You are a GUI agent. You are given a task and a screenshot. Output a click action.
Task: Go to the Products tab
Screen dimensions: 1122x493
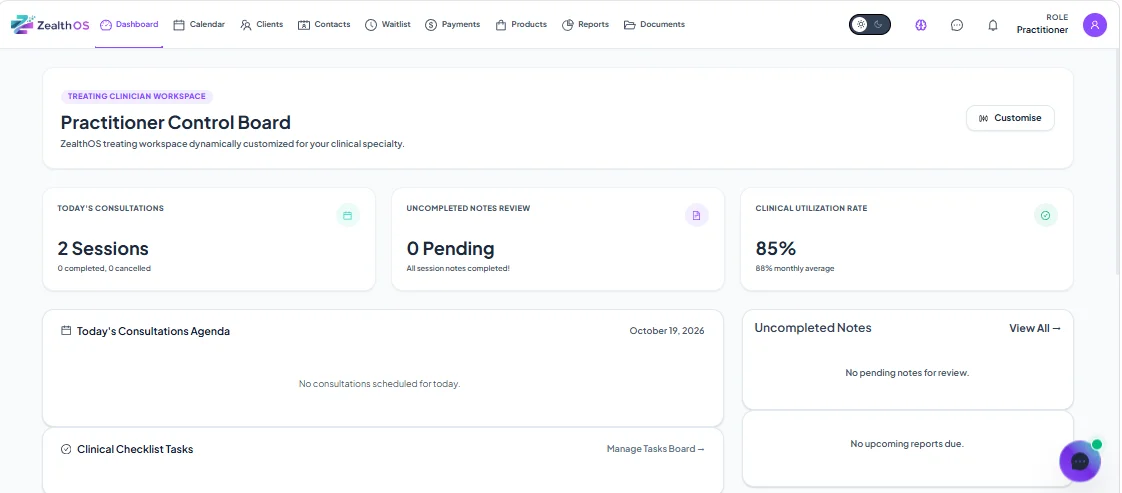521,24
